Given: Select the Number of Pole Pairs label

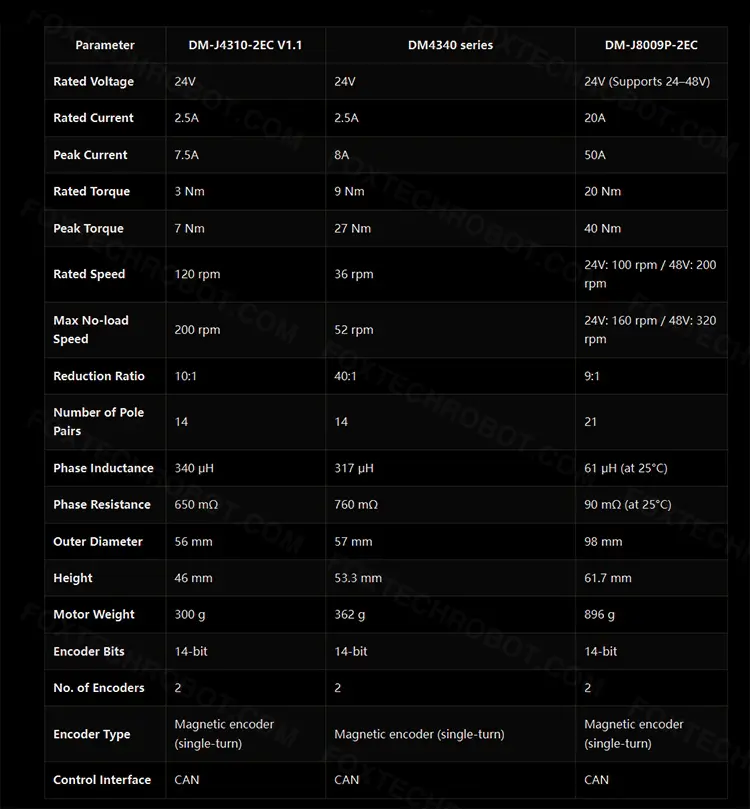Looking at the screenshot, I should [x=98, y=422].
